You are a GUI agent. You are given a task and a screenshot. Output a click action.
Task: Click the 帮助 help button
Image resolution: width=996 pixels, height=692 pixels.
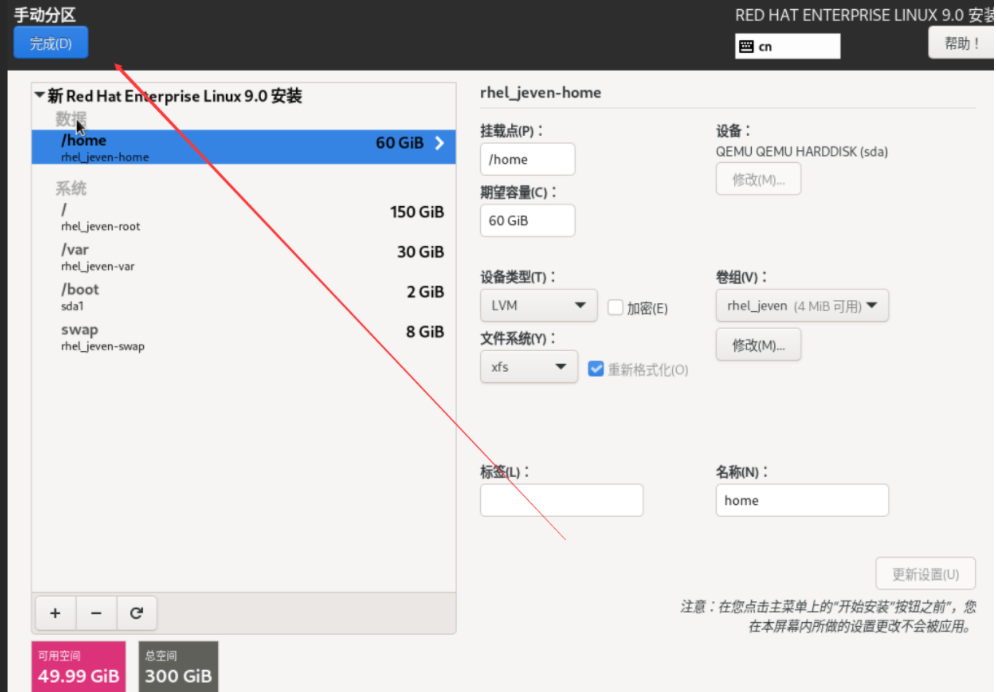(x=961, y=43)
